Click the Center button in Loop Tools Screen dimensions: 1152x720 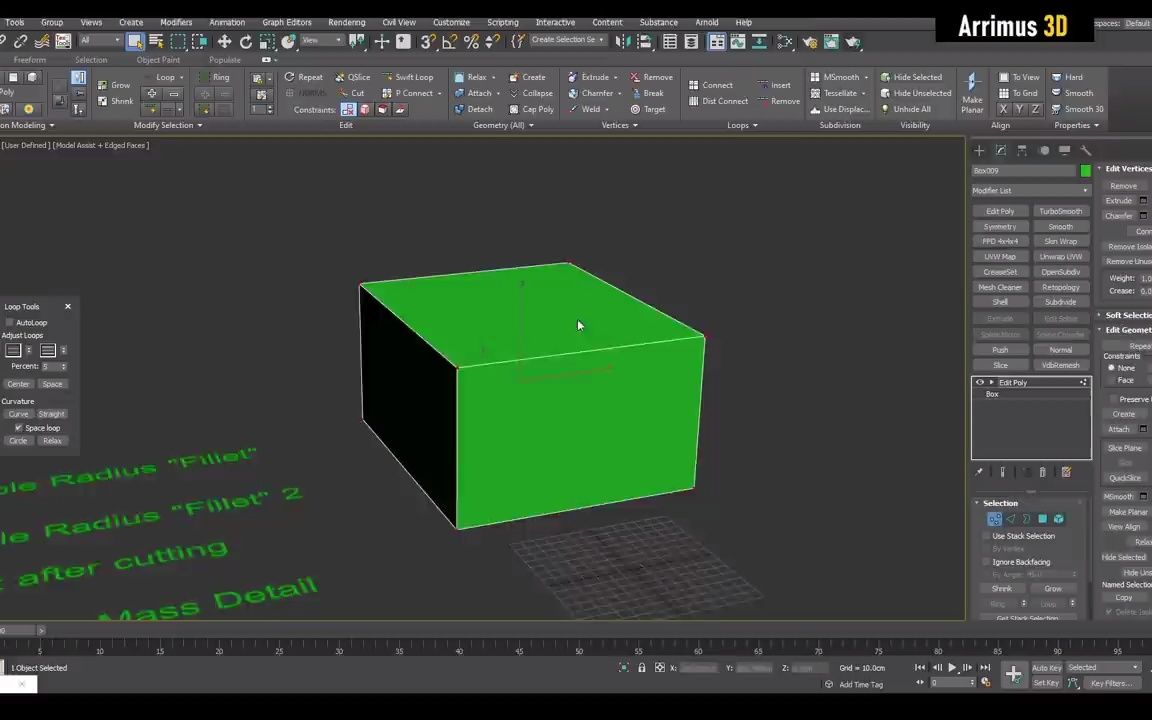[18, 384]
